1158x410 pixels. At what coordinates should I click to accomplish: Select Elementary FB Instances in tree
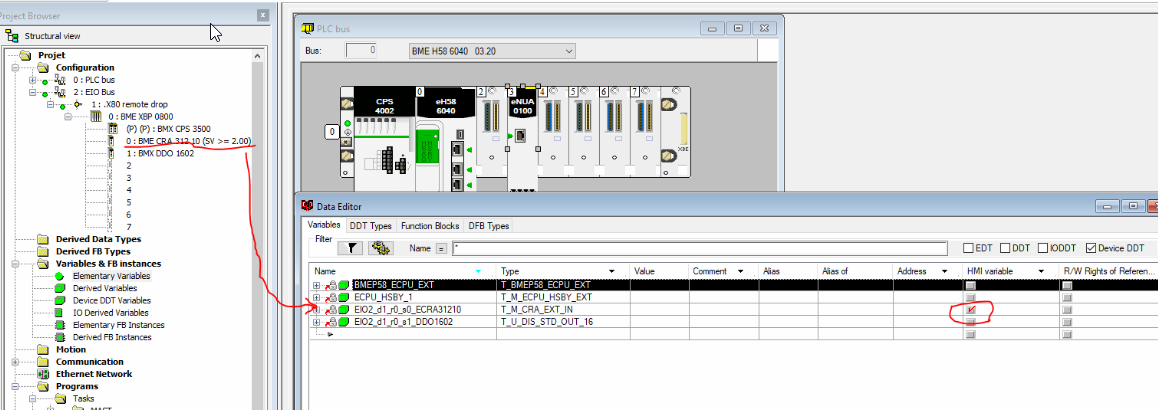click(118, 325)
